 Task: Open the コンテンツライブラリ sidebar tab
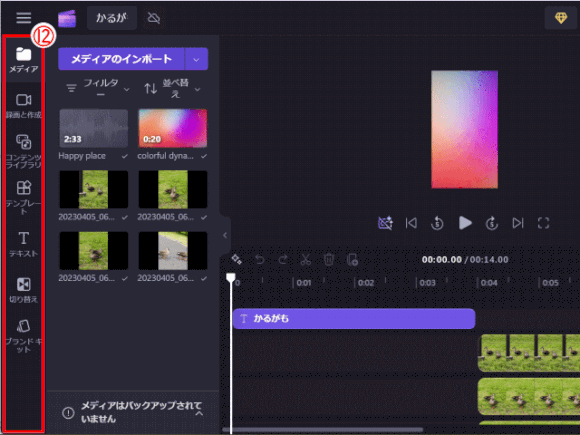pyautogui.click(x=24, y=151)
